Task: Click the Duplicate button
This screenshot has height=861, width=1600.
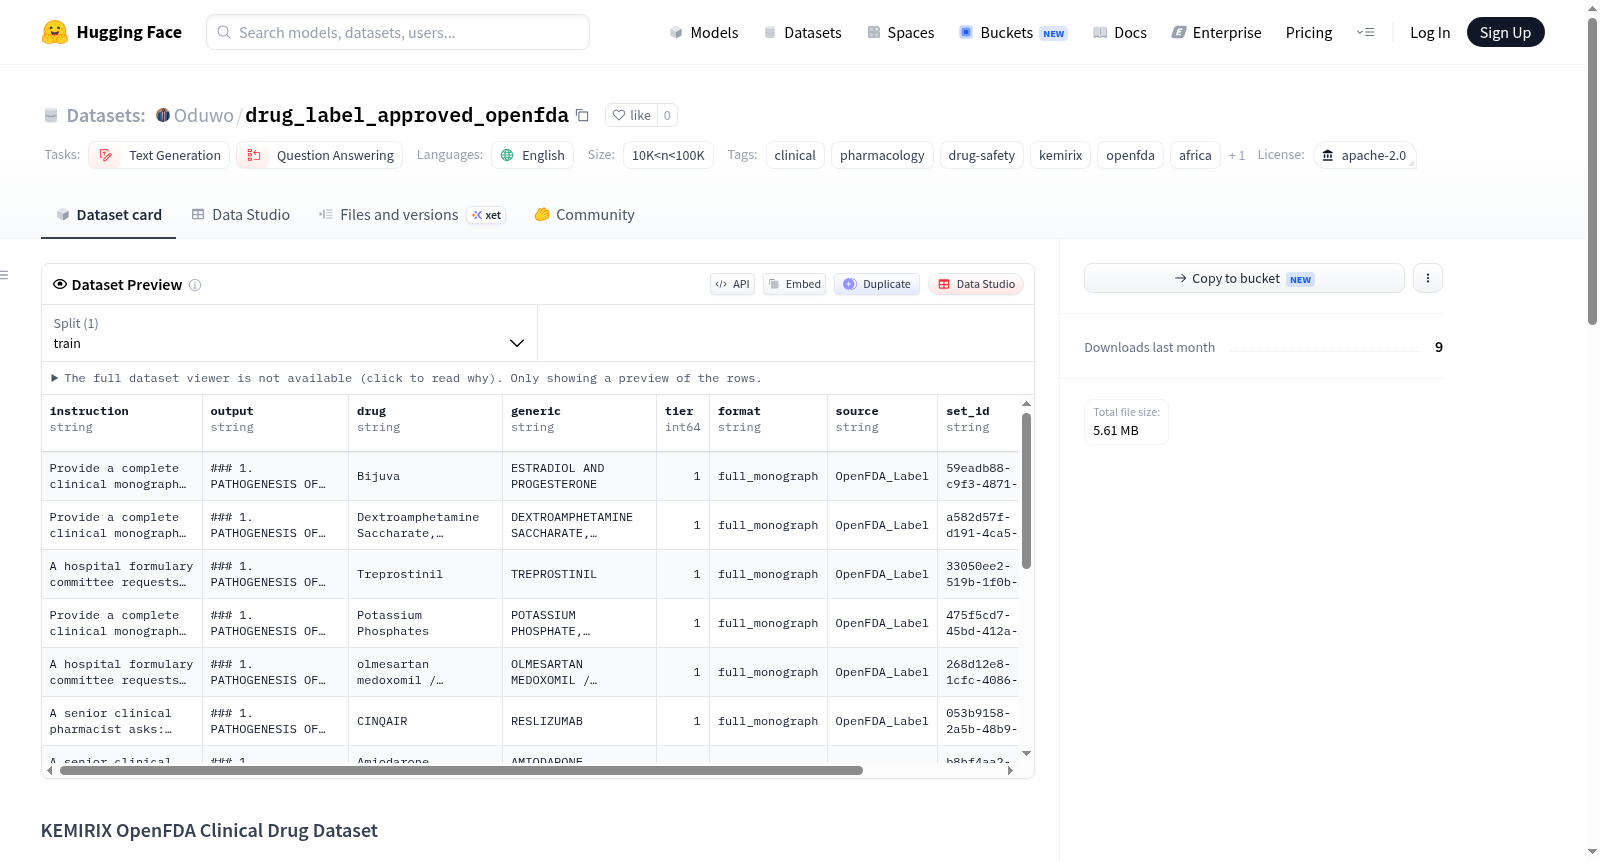Action: [877, 284]
